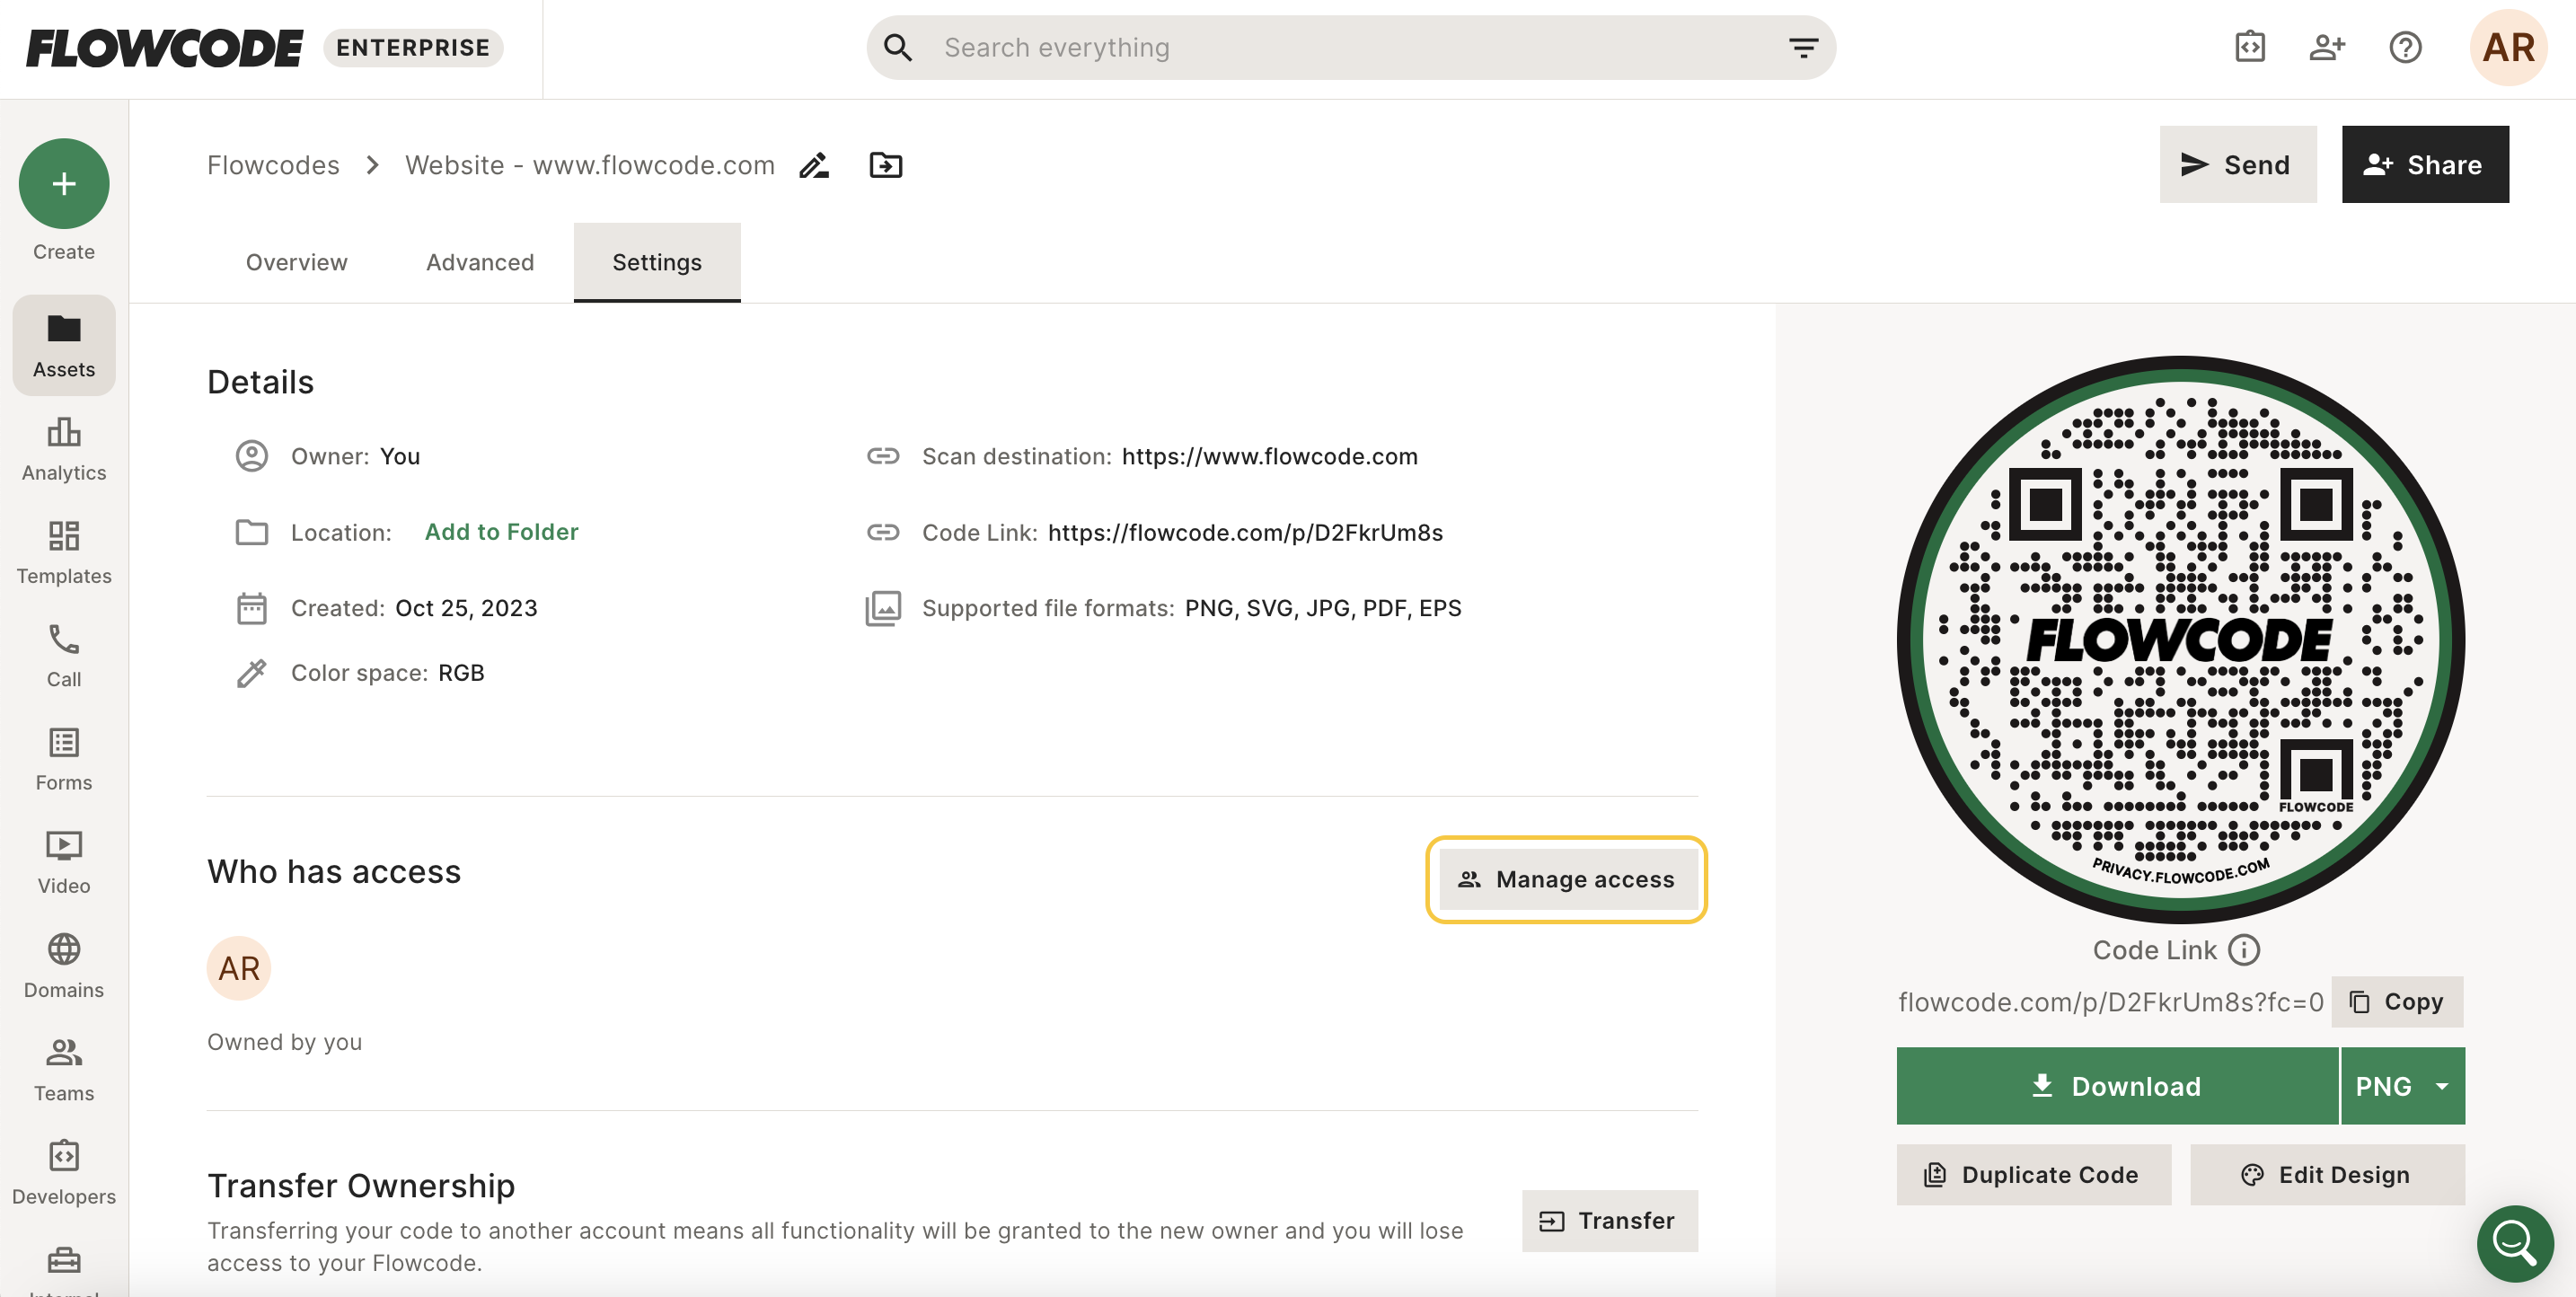Click the Transfer button
2576x1297 pixels.
[x=1610, y=1221]
